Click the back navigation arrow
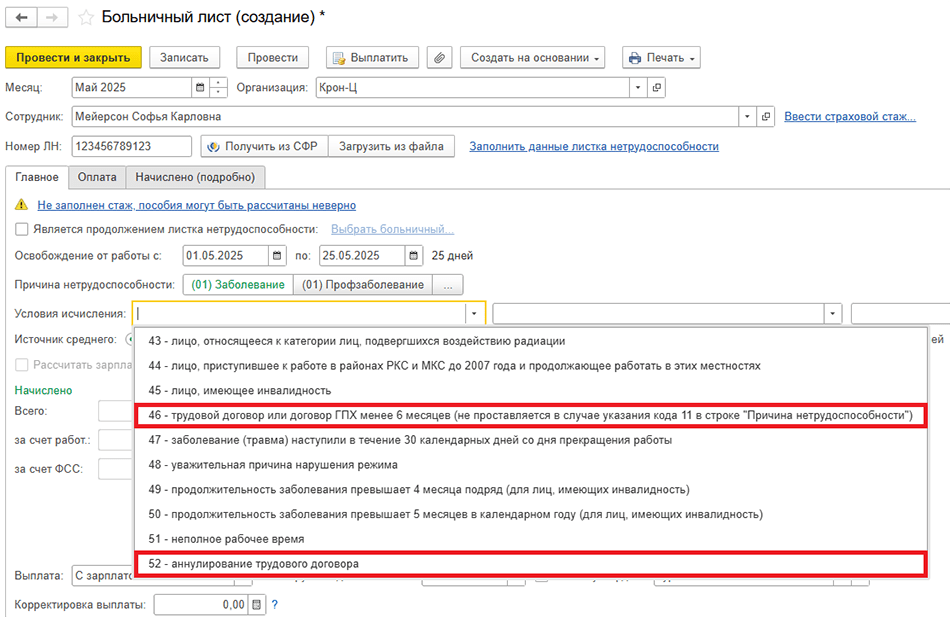The image size is (950, 617). click(x=21, y=18)
